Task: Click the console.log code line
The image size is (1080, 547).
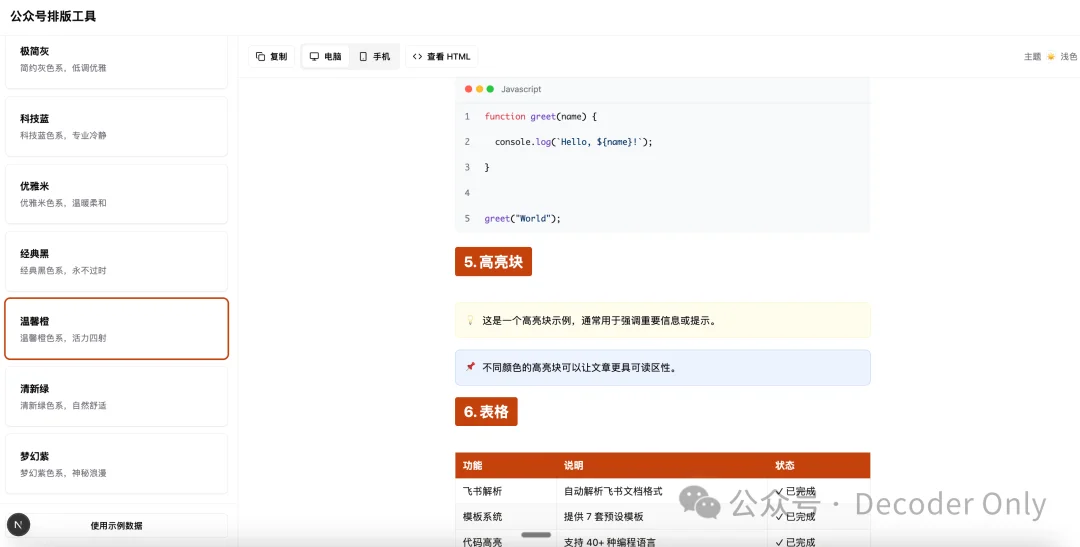Action: click(573, 141)
